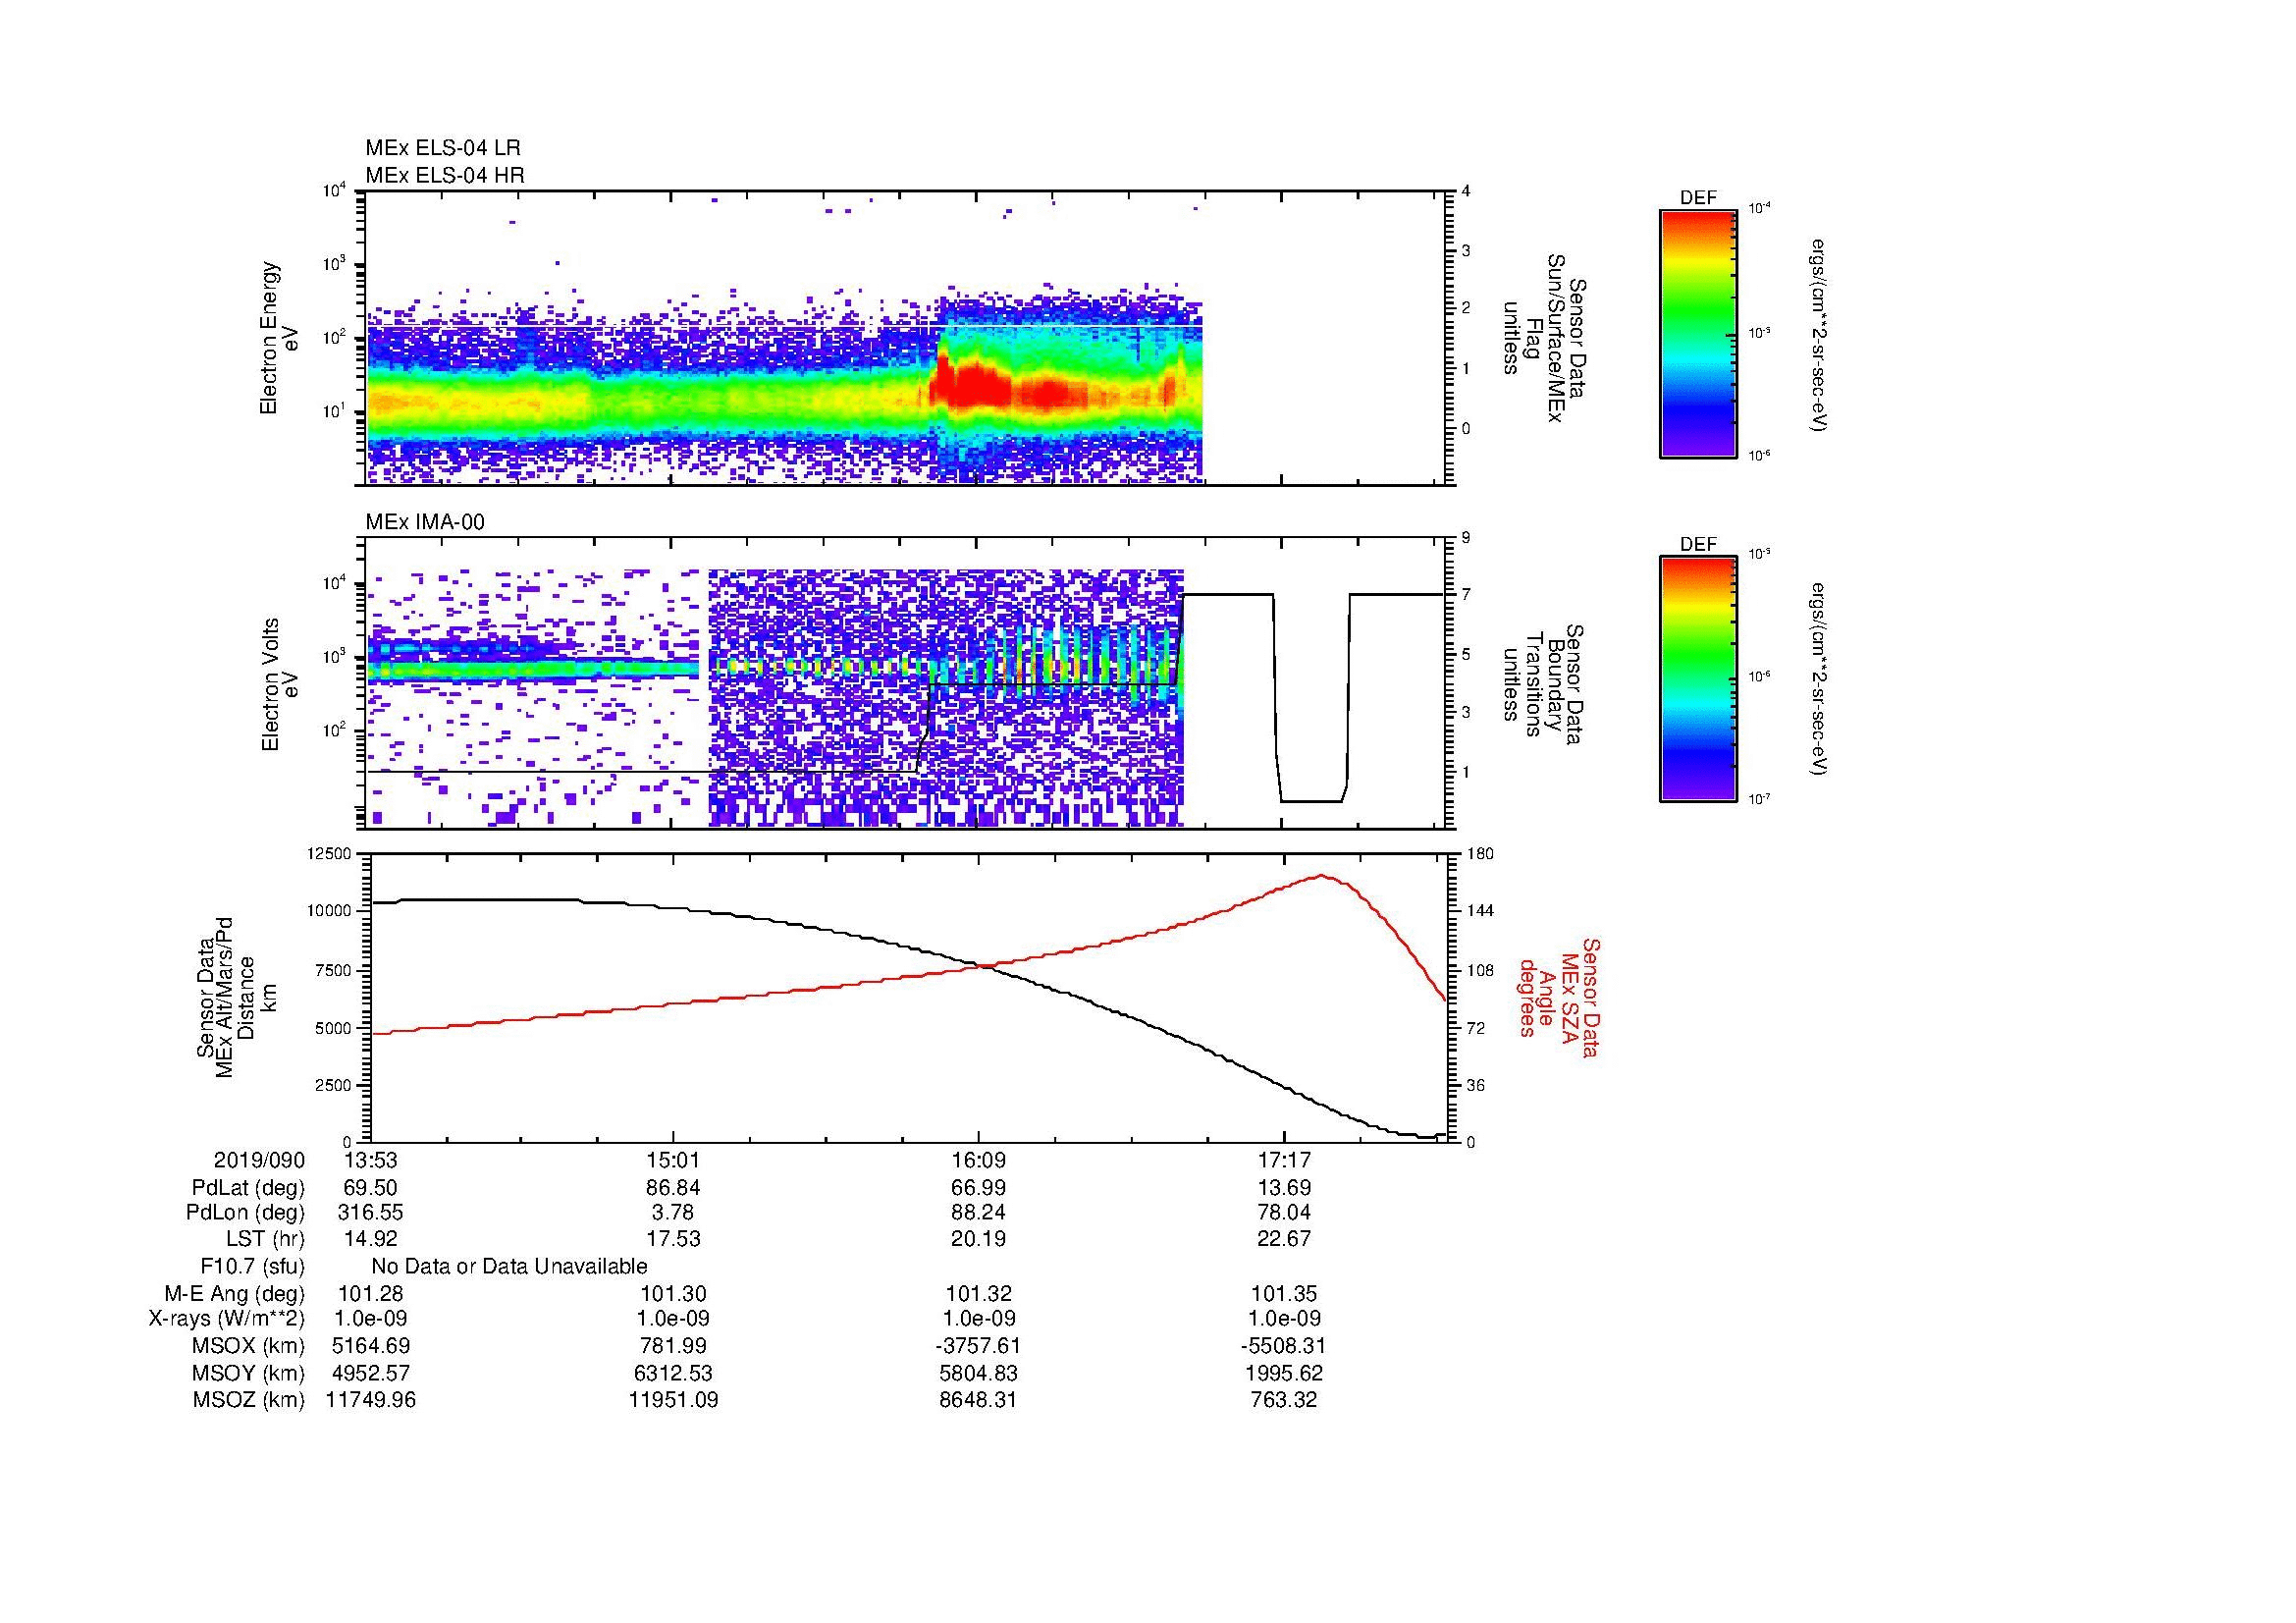Click the 13:53 time tick label

tap(371, 1160)
